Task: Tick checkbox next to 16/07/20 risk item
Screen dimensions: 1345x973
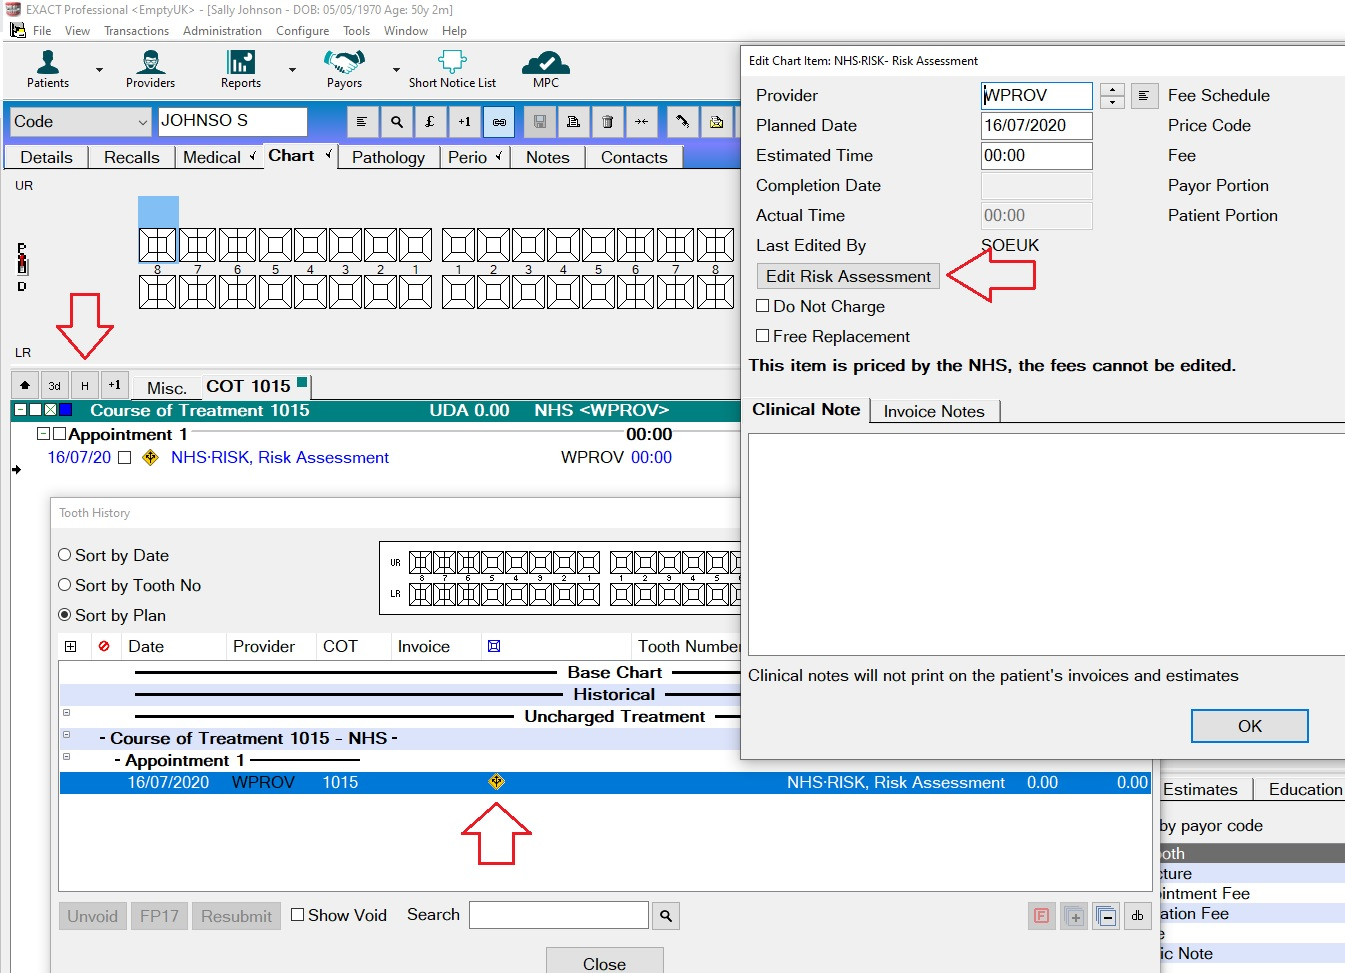Action: pos(125,457)
